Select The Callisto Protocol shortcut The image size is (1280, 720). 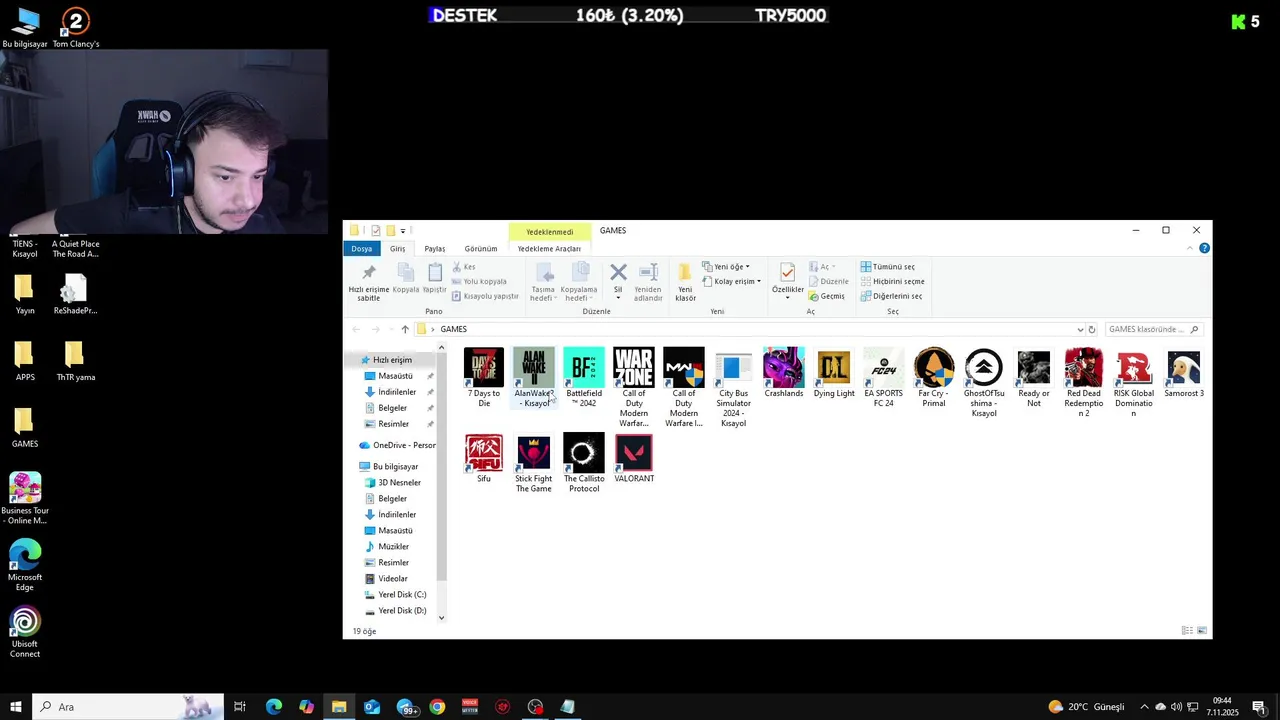pos(584,463)
